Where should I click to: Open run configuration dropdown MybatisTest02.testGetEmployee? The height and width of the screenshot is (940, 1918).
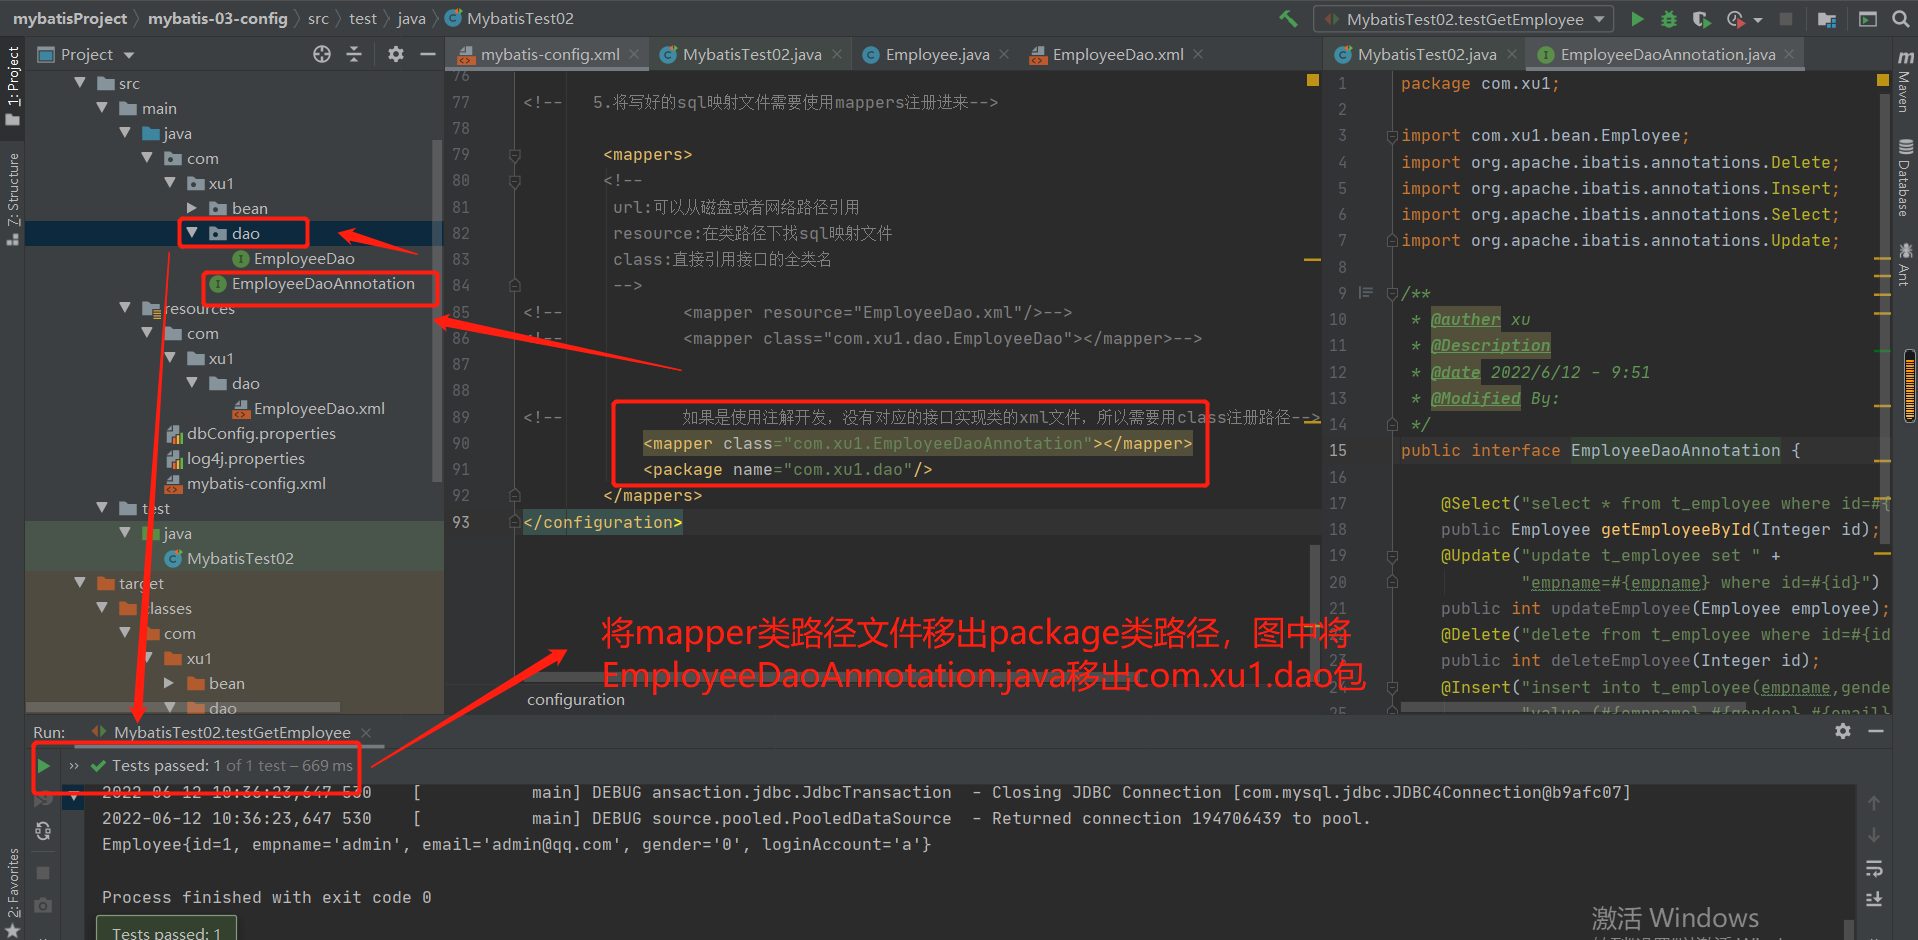coord(1463,19)
